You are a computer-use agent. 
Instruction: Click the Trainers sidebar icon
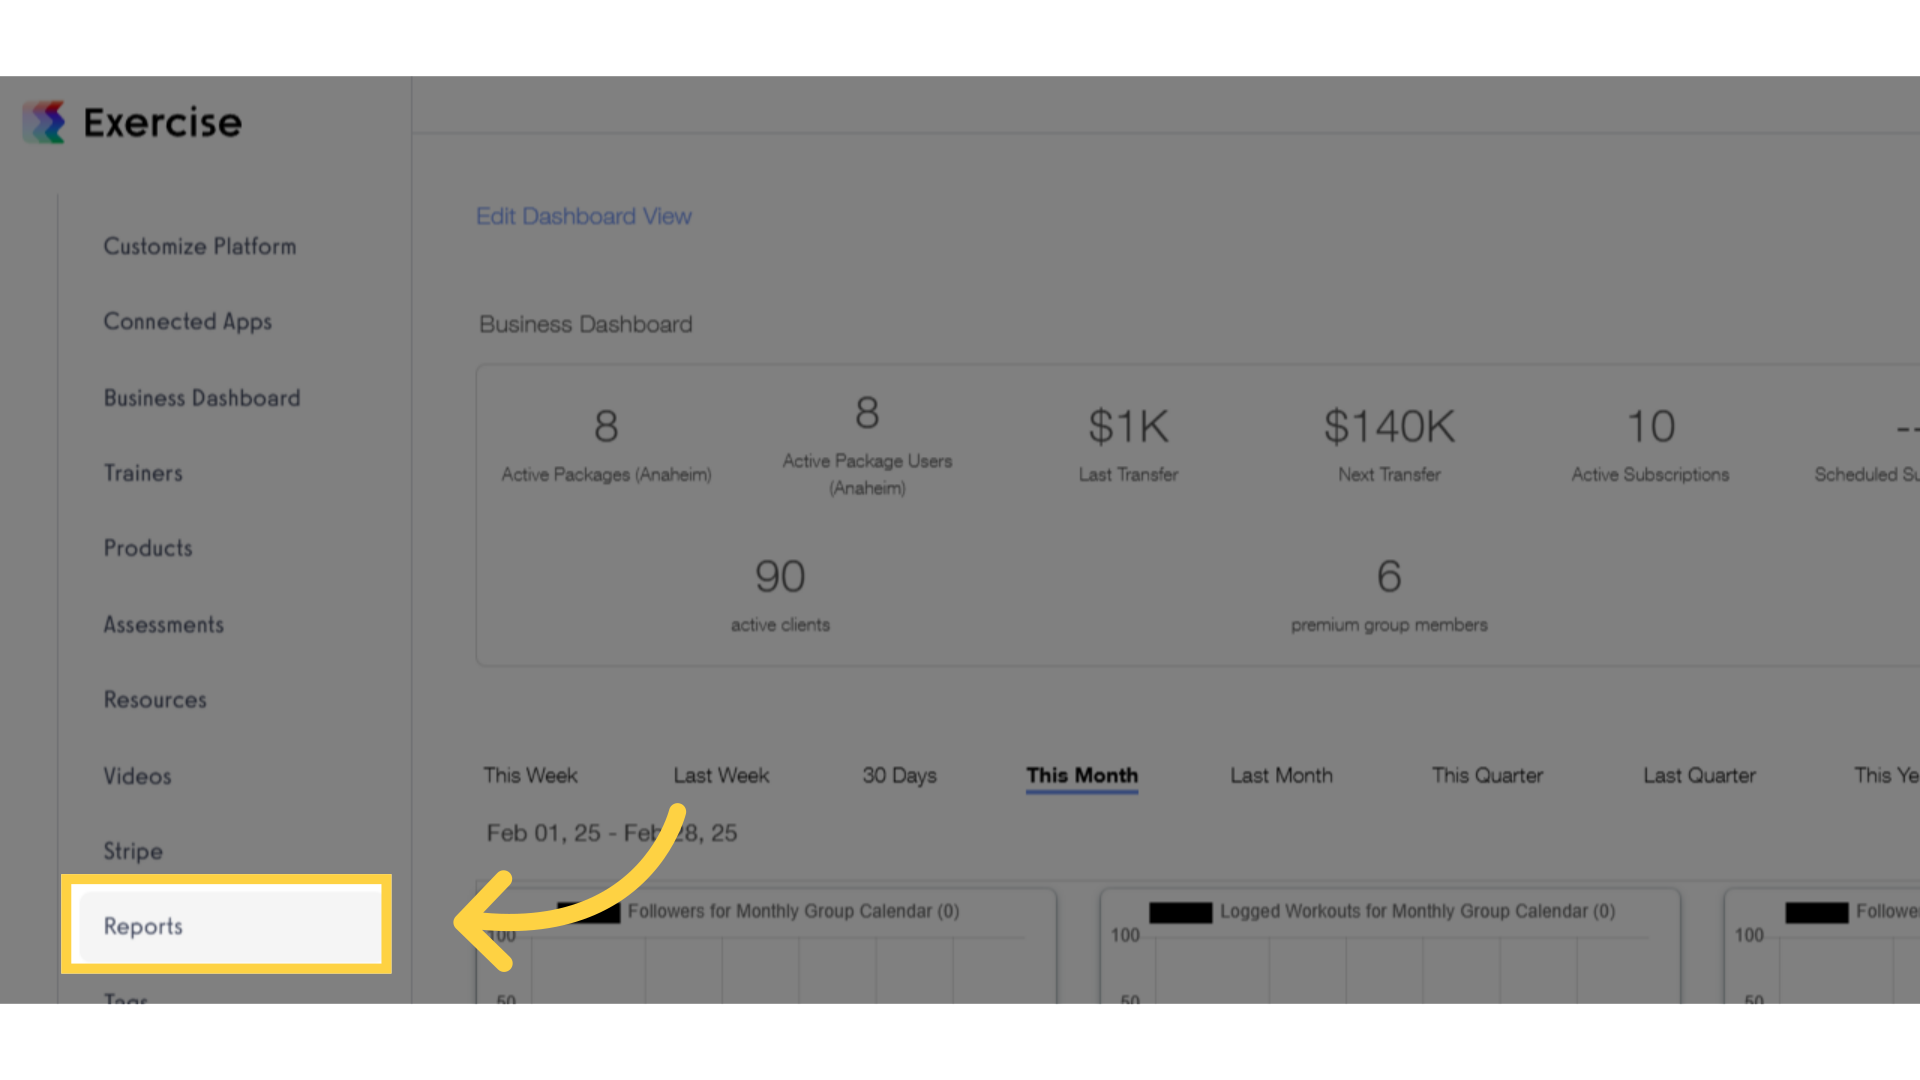(x=144, y=472)
